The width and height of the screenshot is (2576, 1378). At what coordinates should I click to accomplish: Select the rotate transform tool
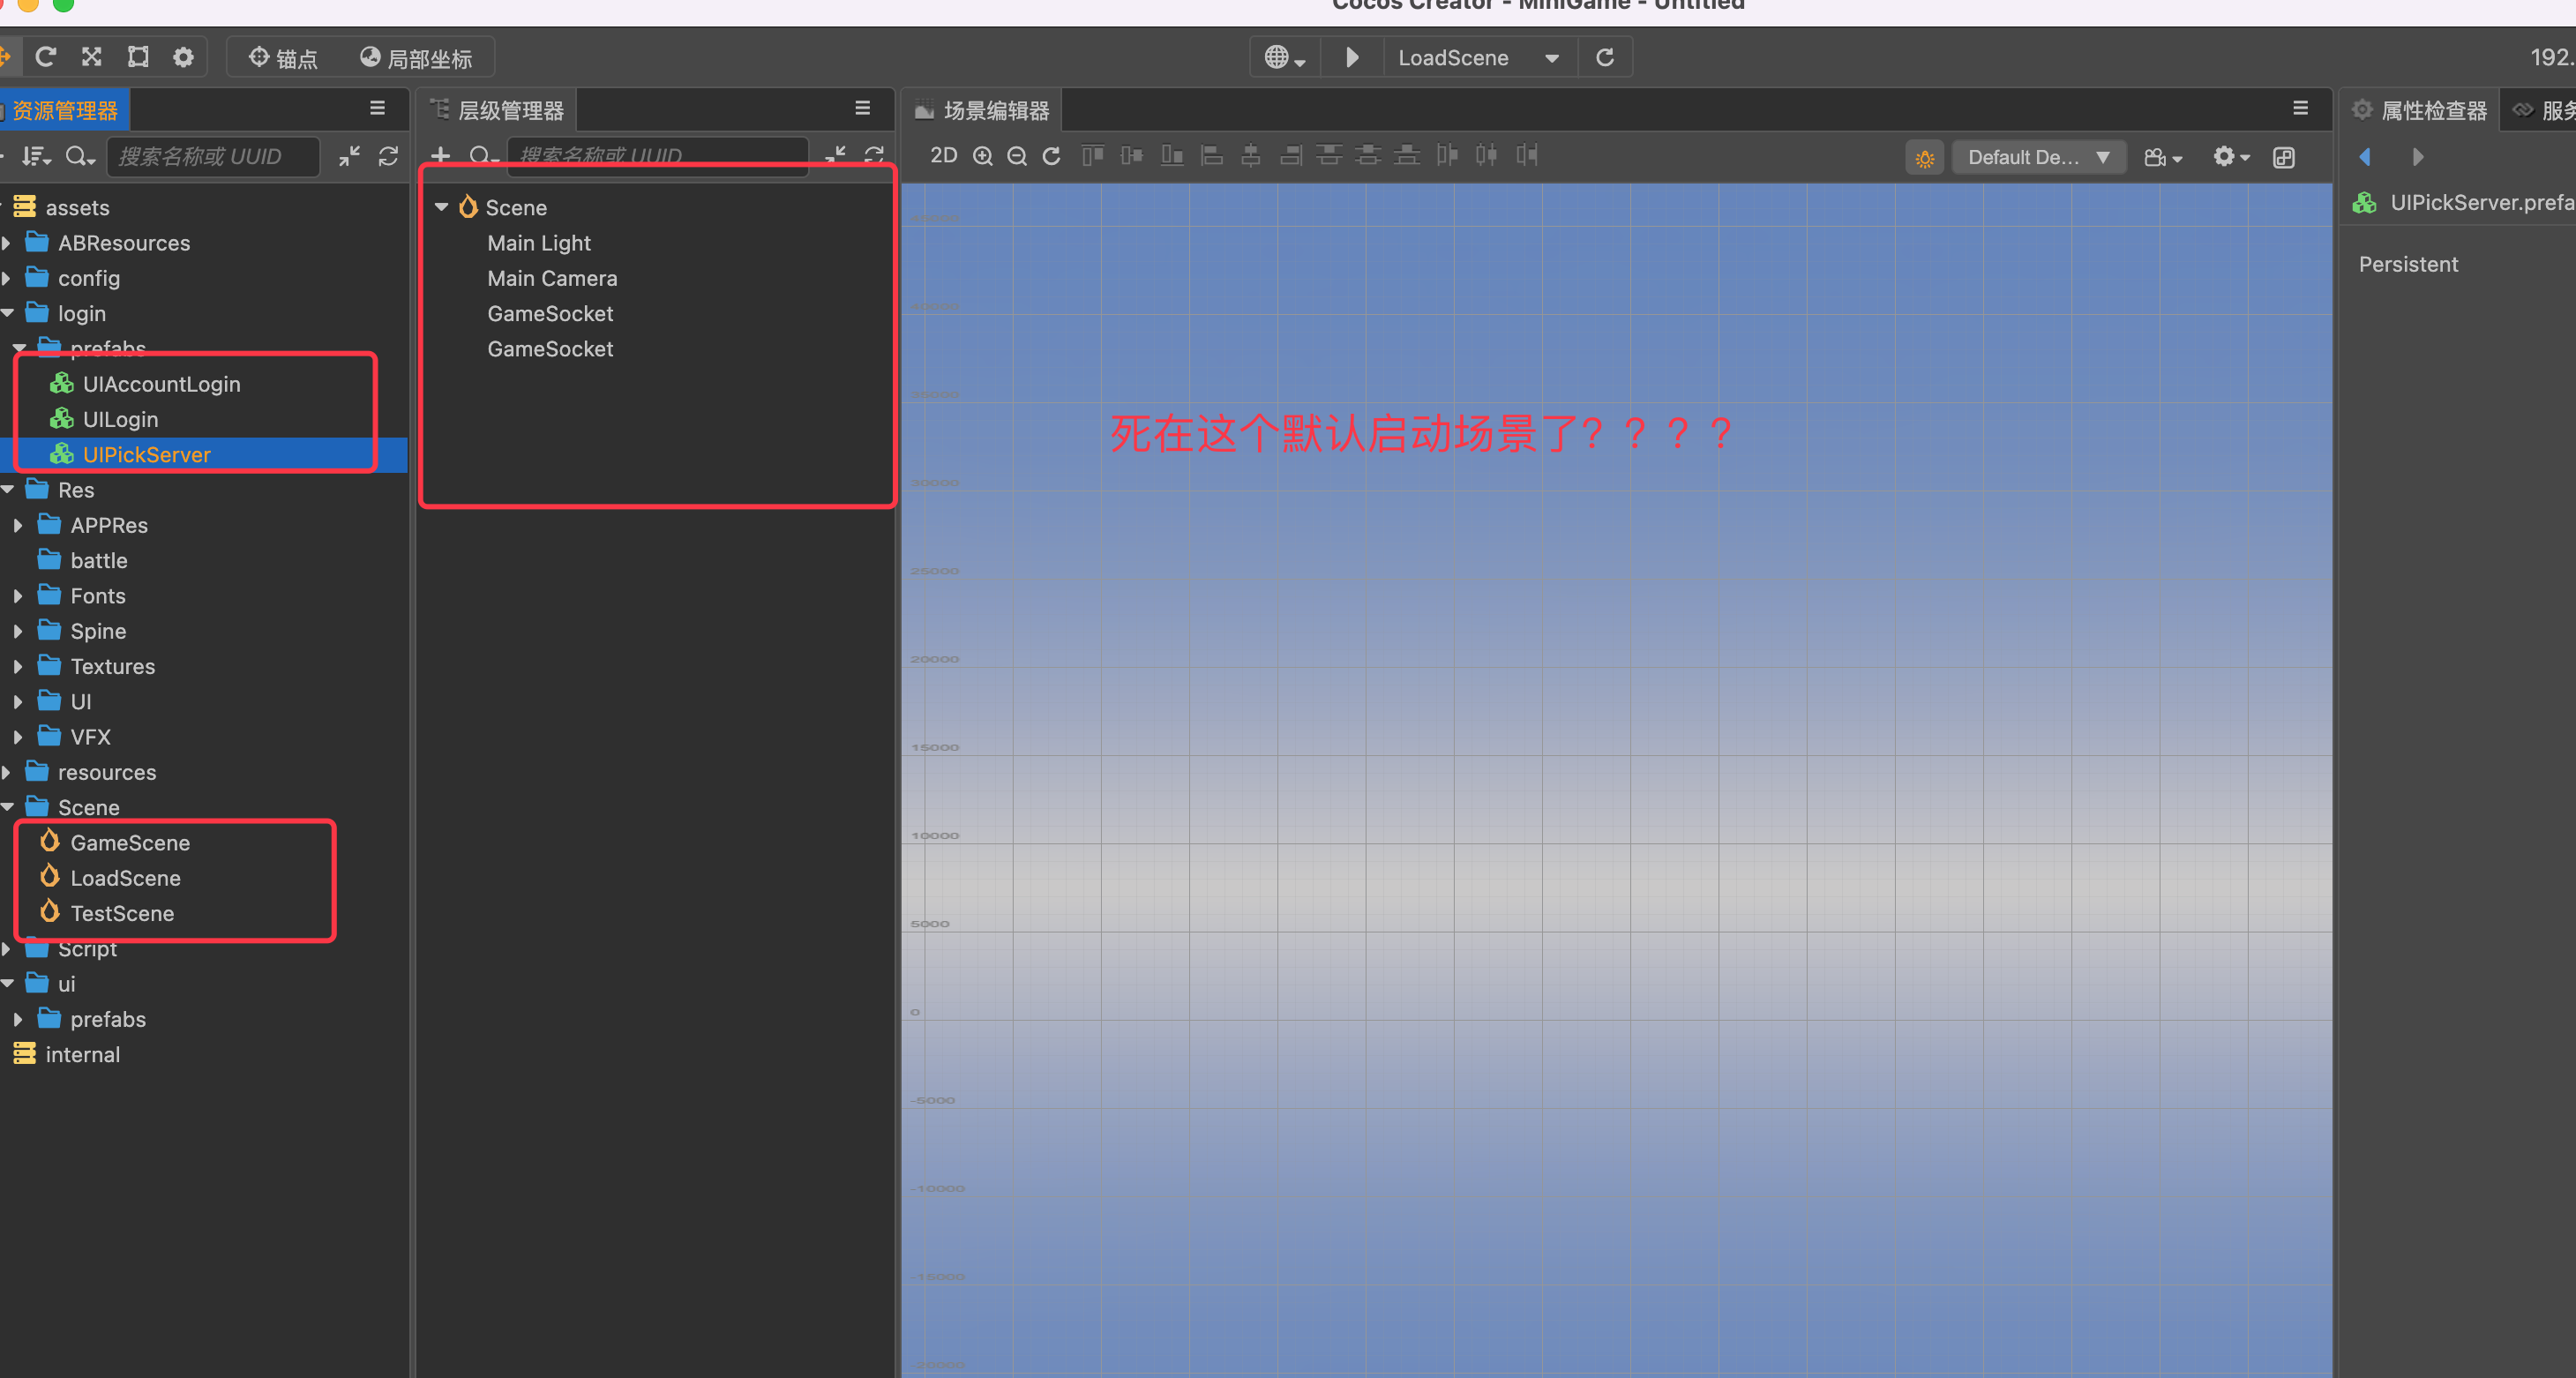[x=46, y=57]
